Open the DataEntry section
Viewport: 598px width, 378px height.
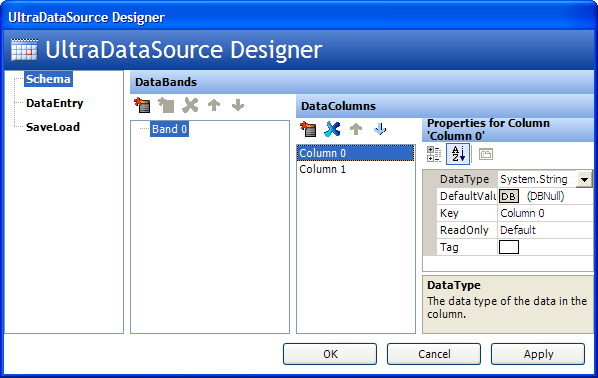click(55, 103)
